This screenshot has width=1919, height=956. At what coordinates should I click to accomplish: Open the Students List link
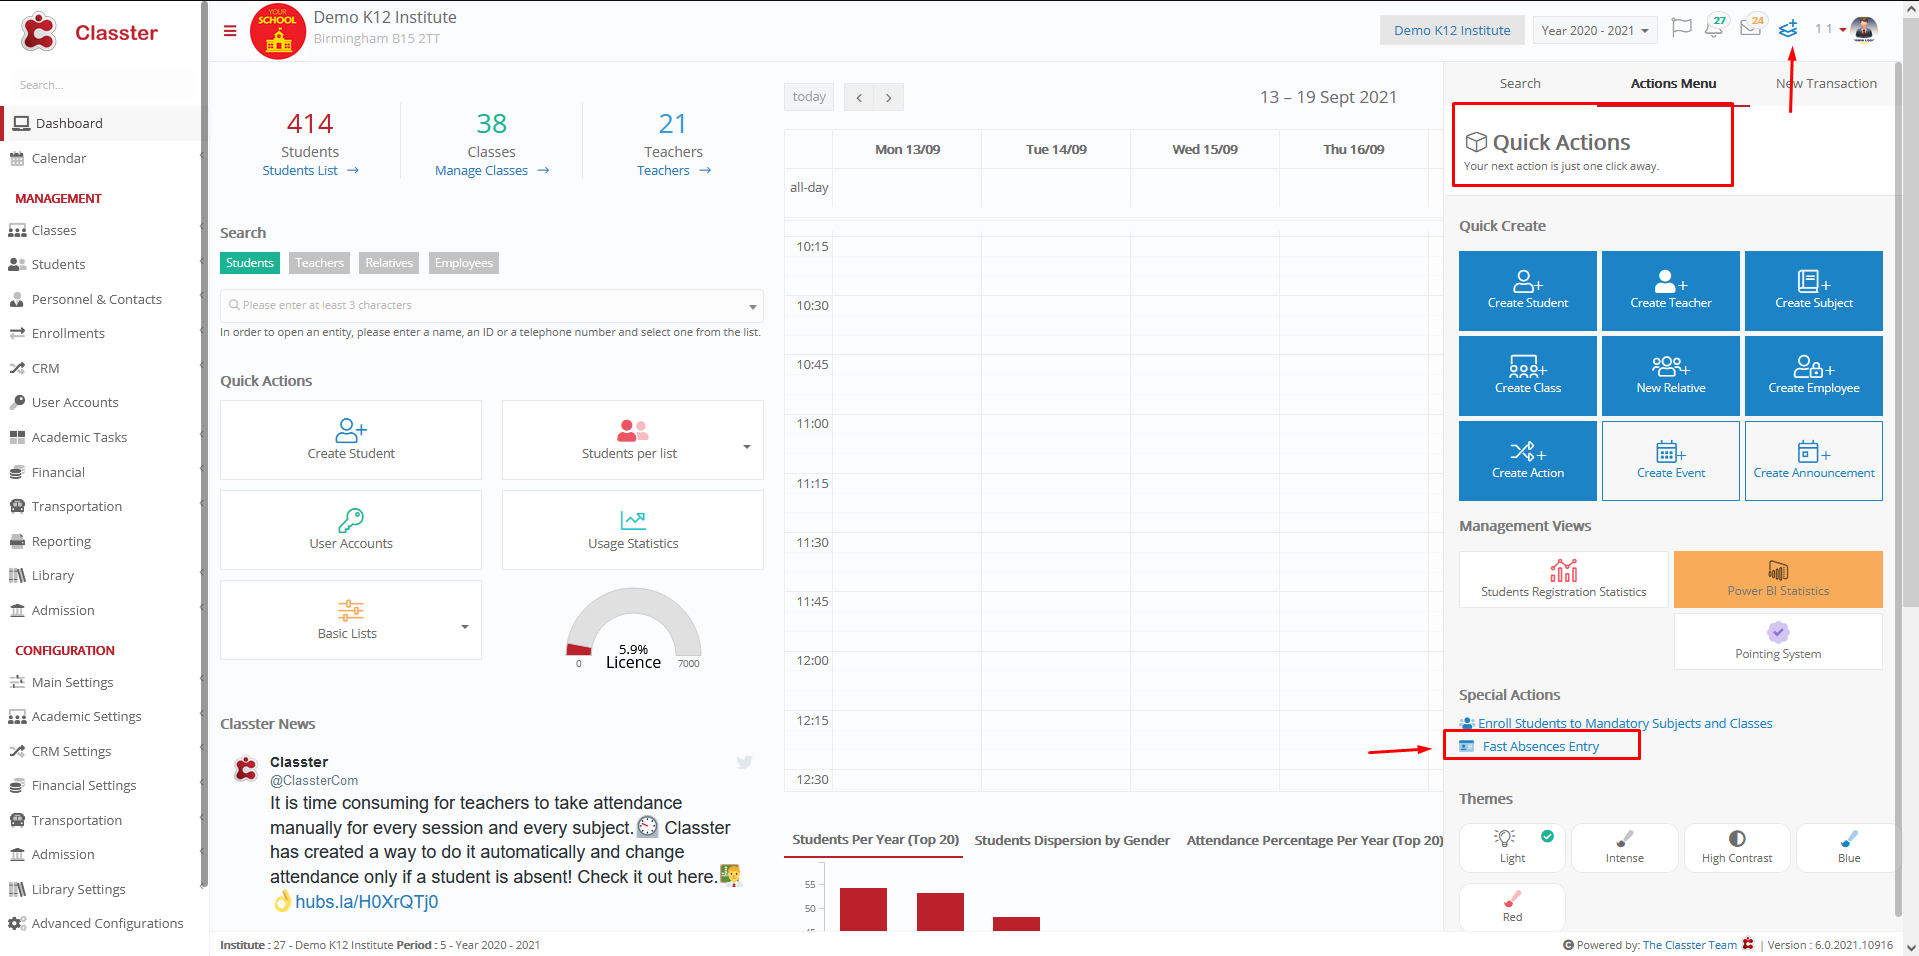coord(310,171)
